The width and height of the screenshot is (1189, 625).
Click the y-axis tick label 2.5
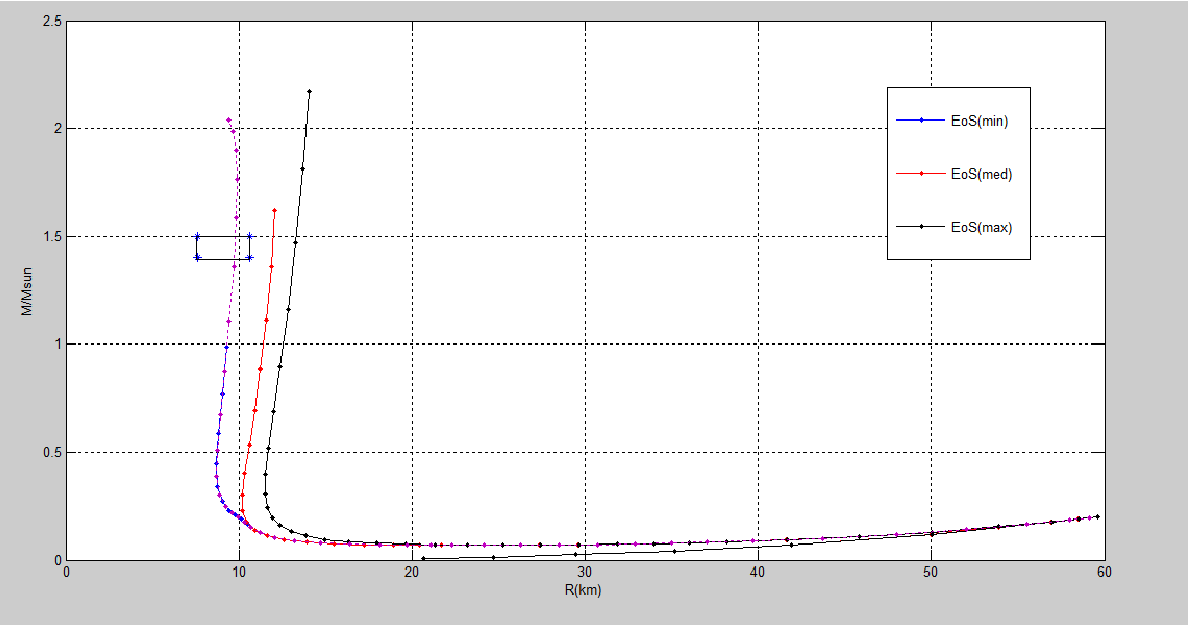click(x=52, y=21)
